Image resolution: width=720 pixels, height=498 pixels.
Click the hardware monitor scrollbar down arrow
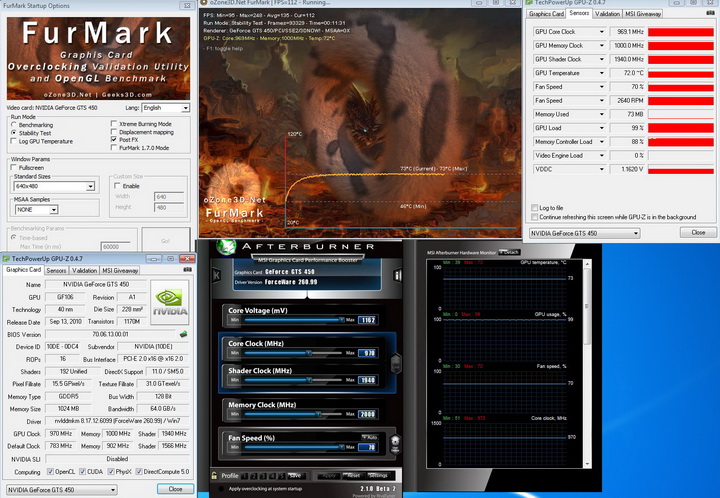[587, 464]
